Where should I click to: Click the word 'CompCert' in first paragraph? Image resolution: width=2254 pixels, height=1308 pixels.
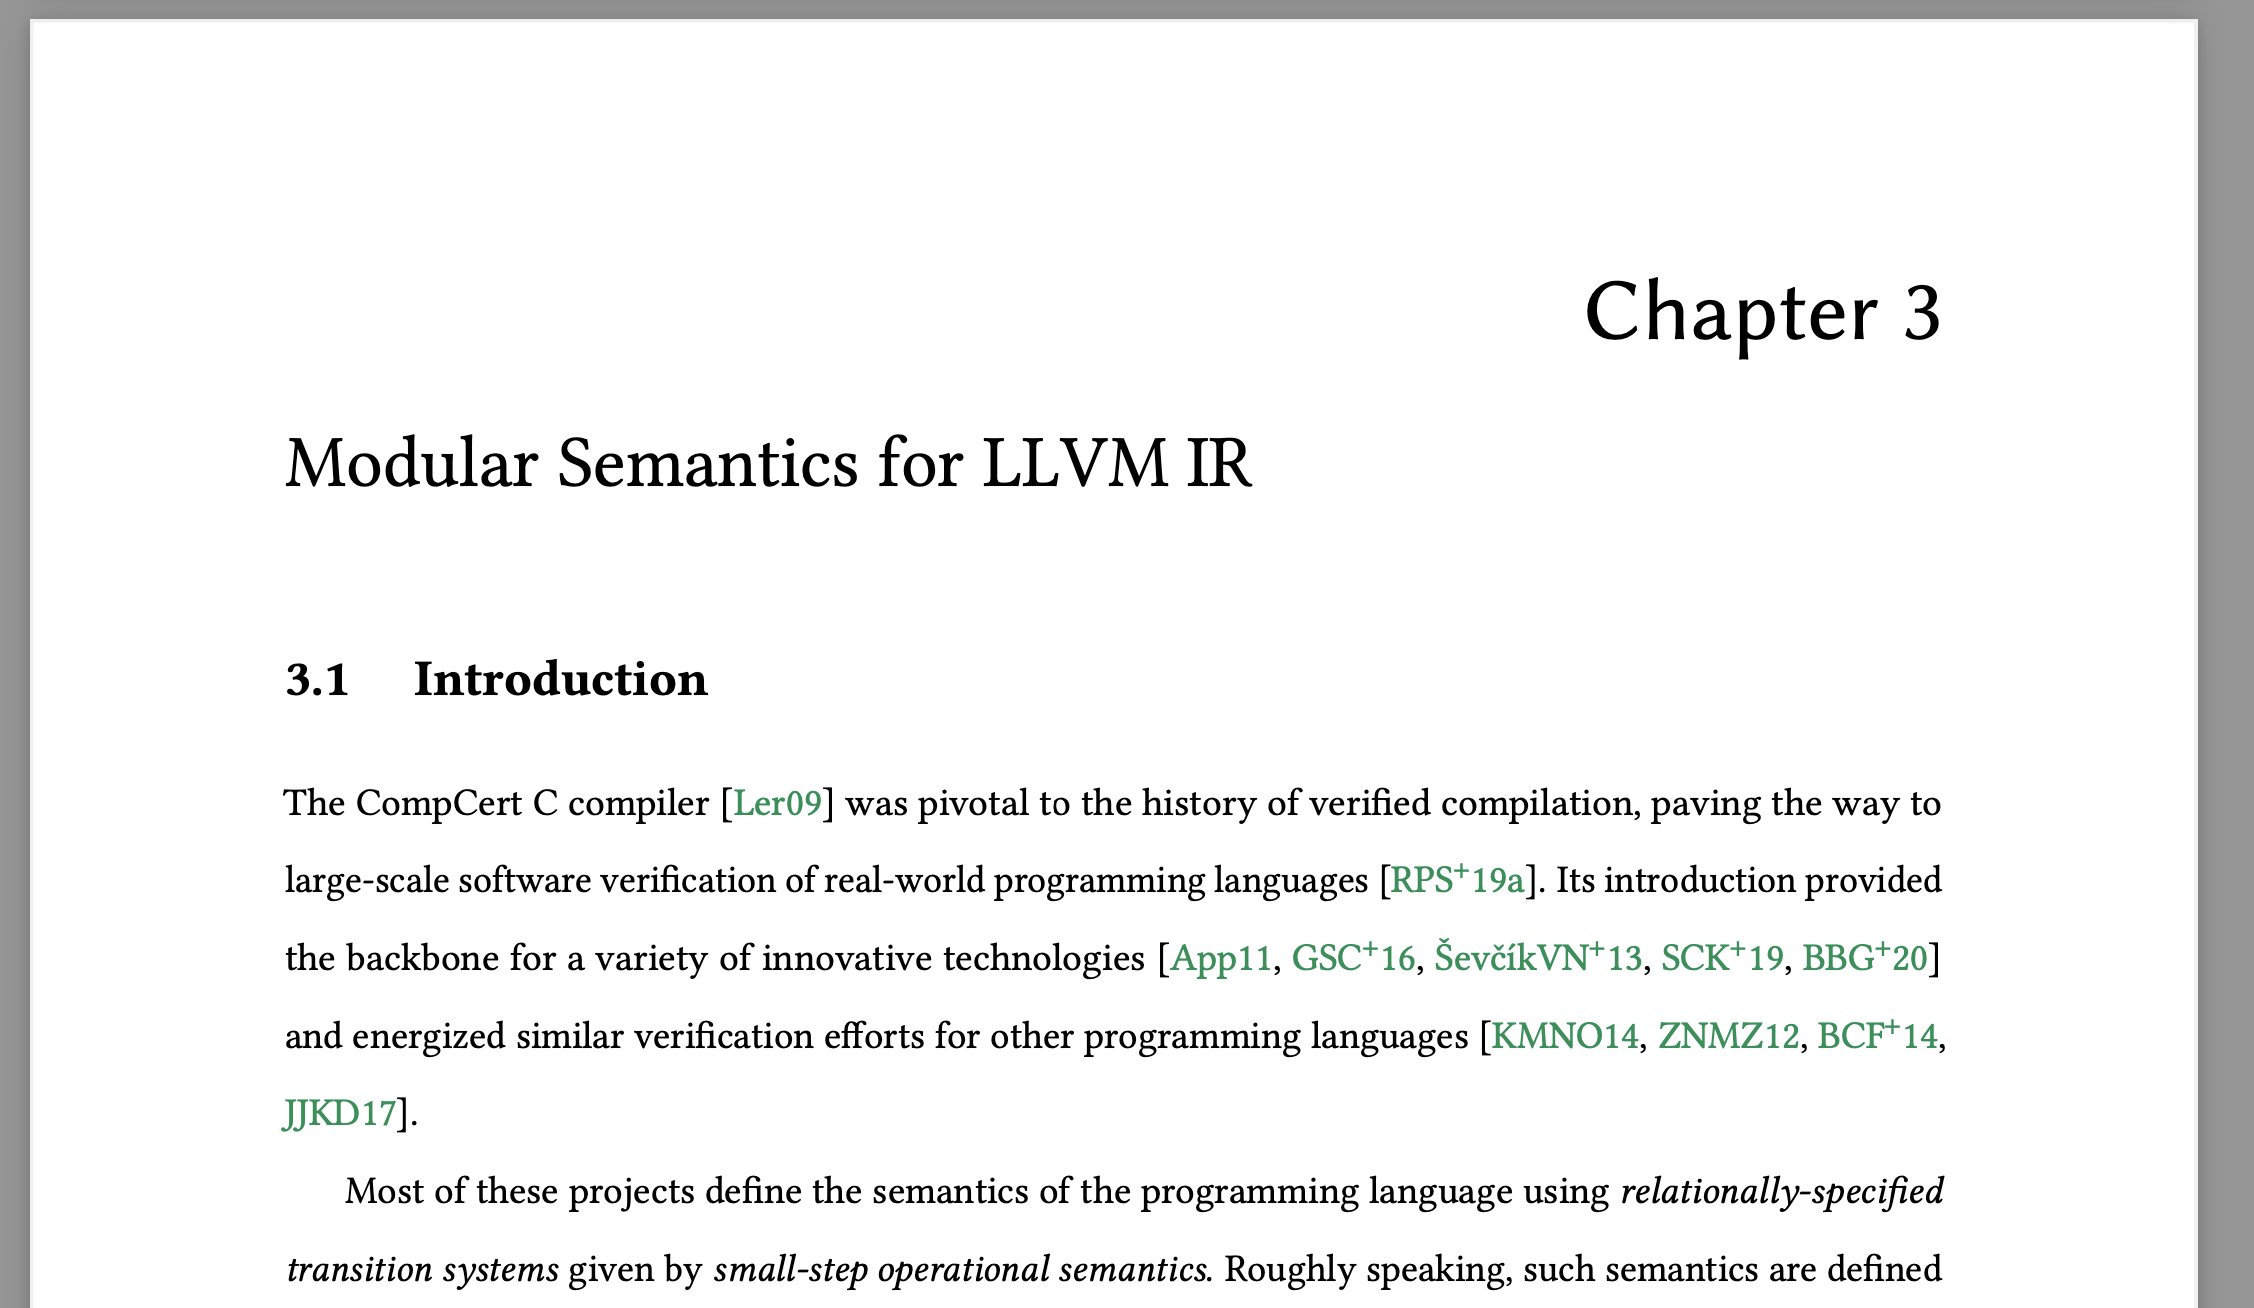pyautogui.click(x=439, y=804)
